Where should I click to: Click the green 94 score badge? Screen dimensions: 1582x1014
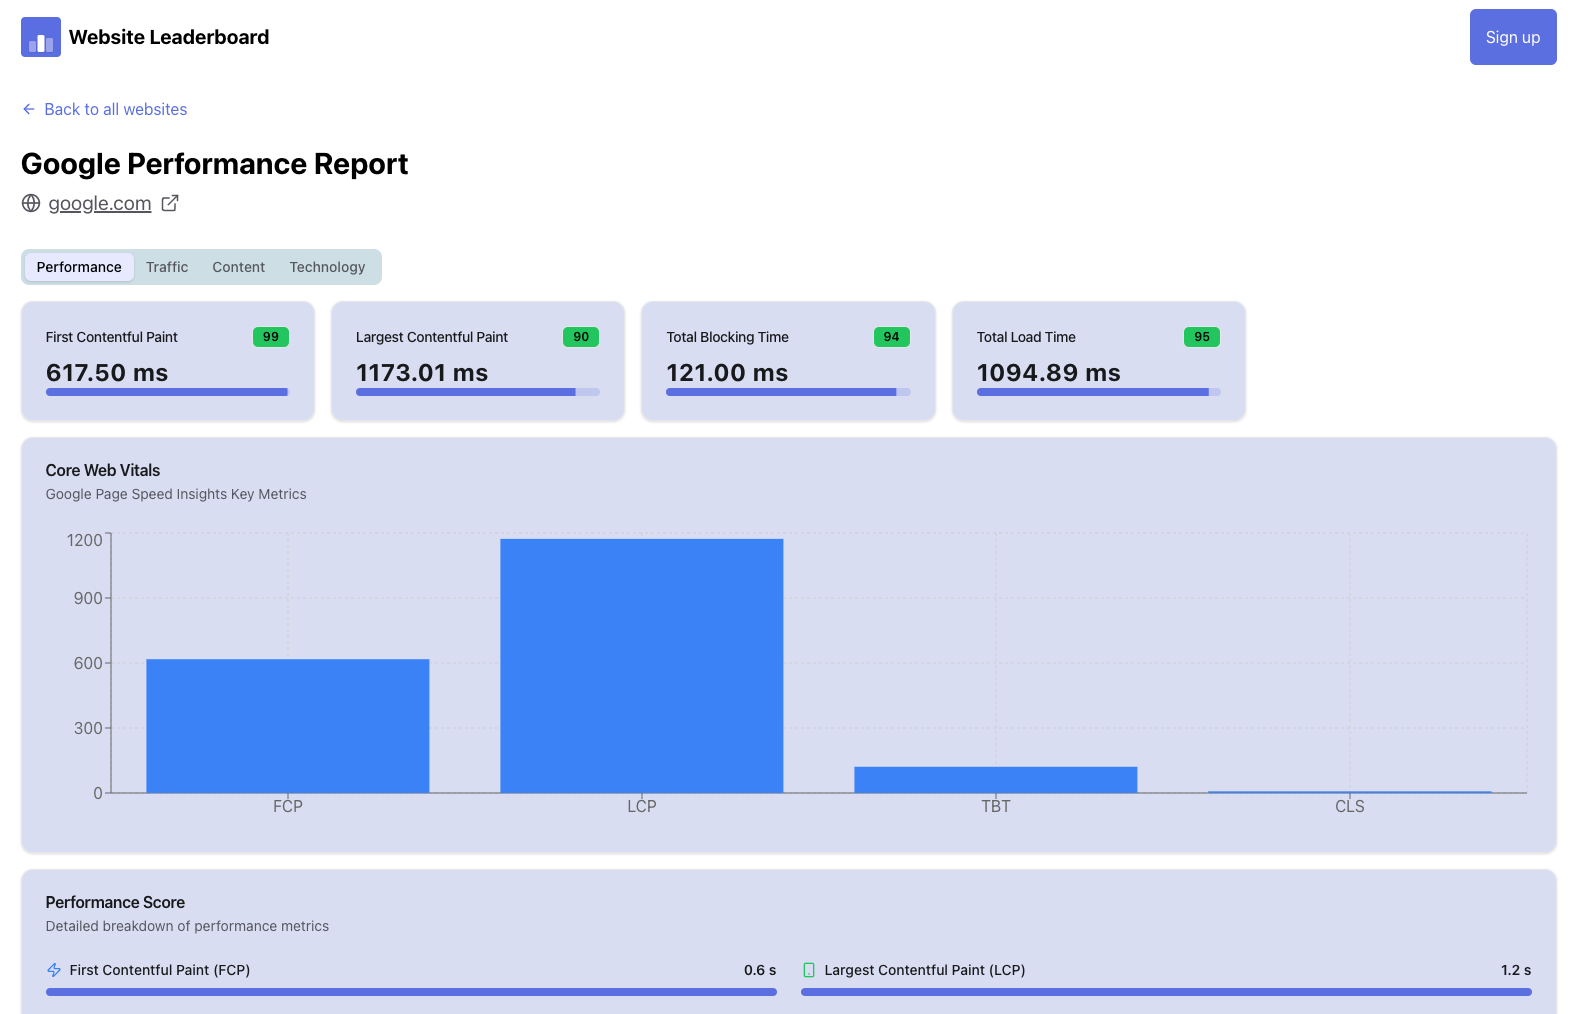click(892, 337)
